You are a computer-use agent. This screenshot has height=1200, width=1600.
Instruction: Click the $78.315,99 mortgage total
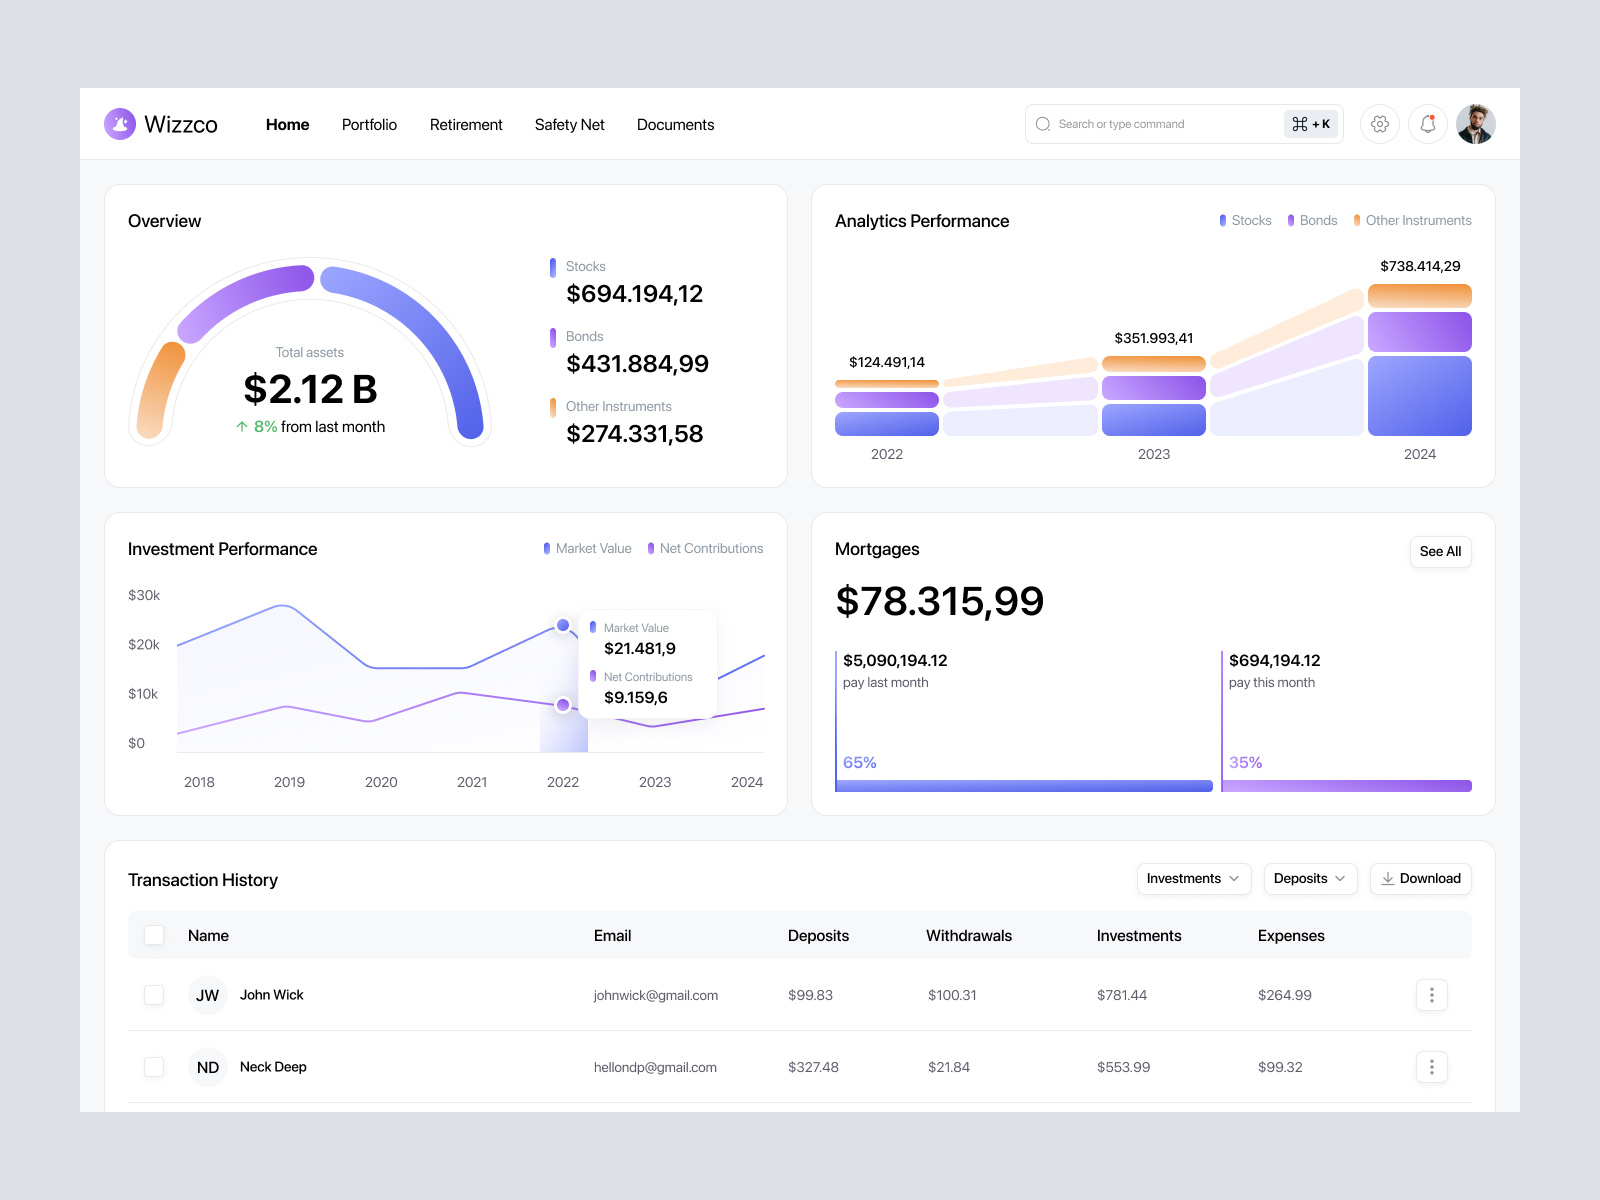pos(940,601)
